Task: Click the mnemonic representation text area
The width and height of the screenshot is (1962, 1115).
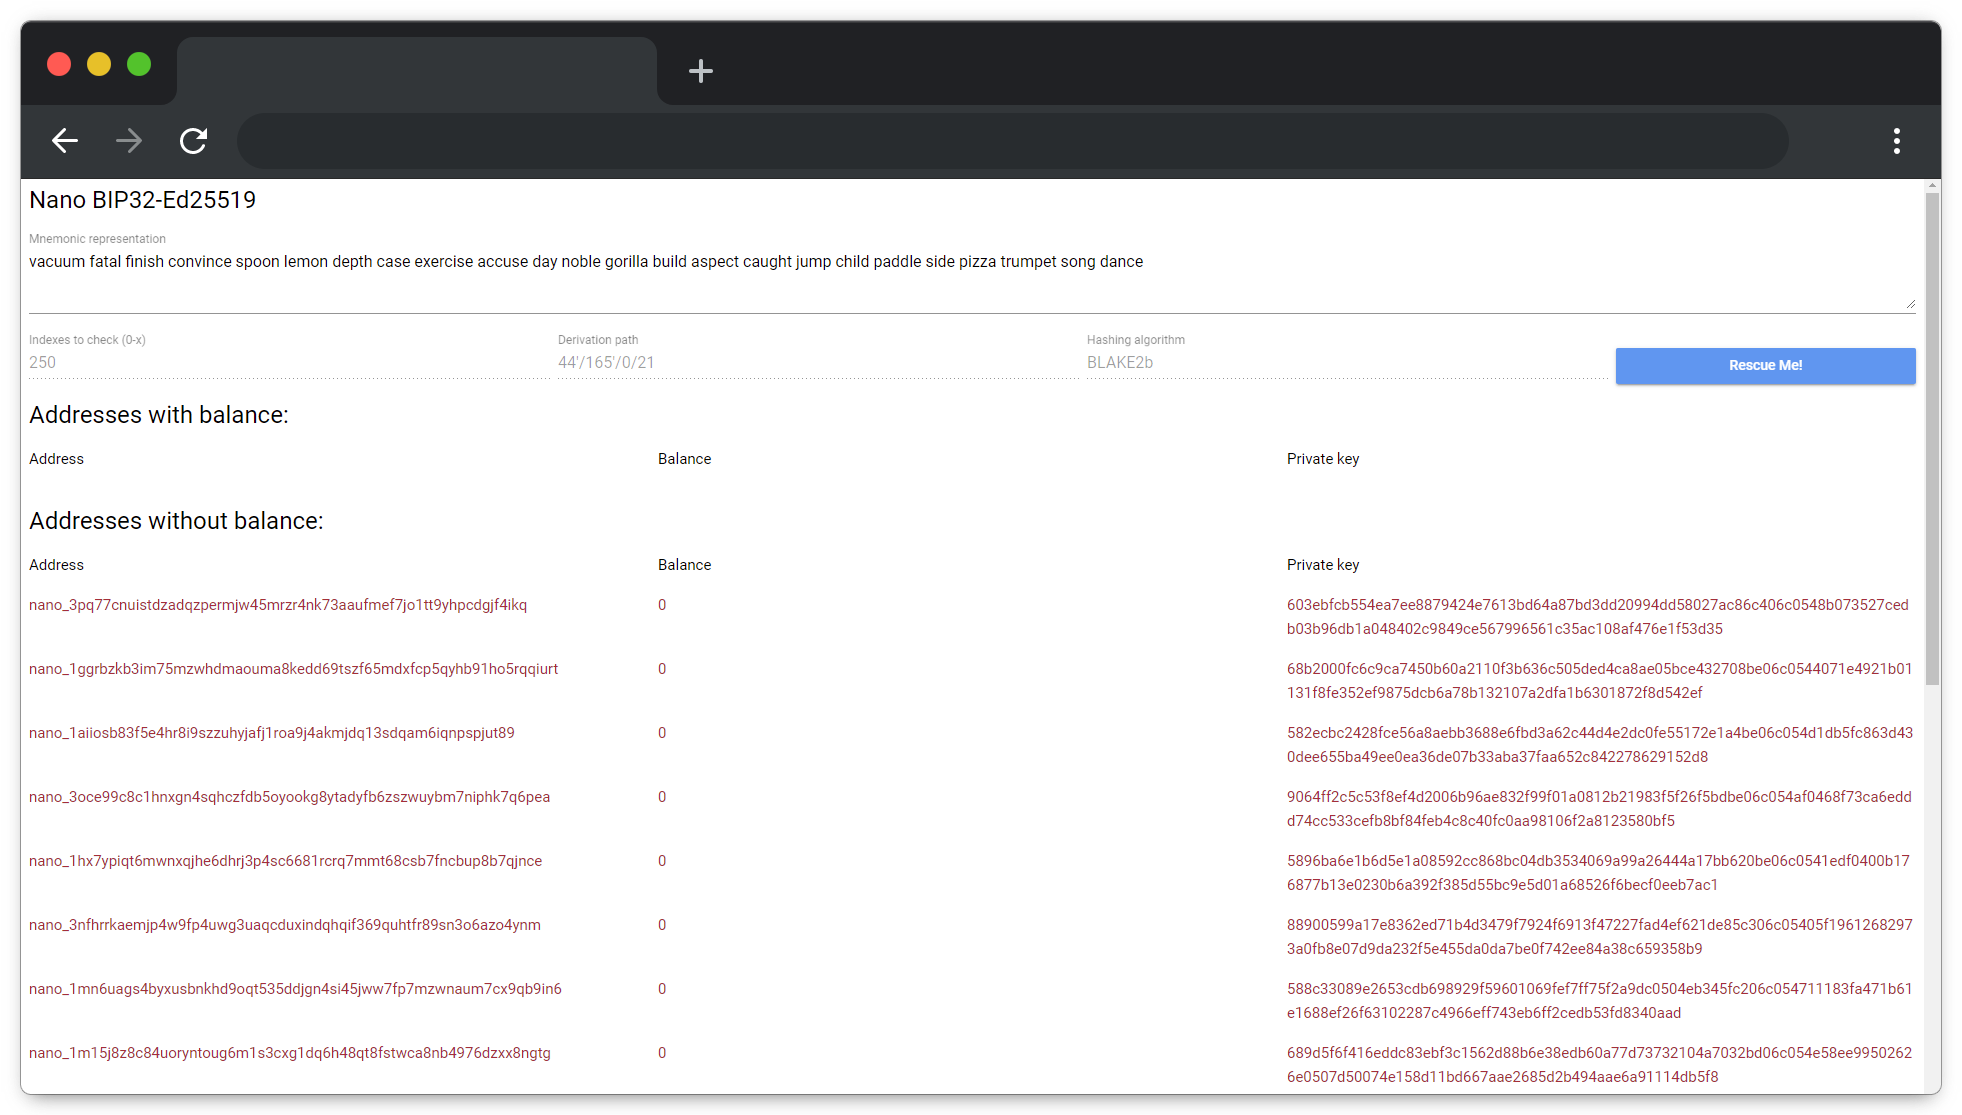Action: pos(970,278)
